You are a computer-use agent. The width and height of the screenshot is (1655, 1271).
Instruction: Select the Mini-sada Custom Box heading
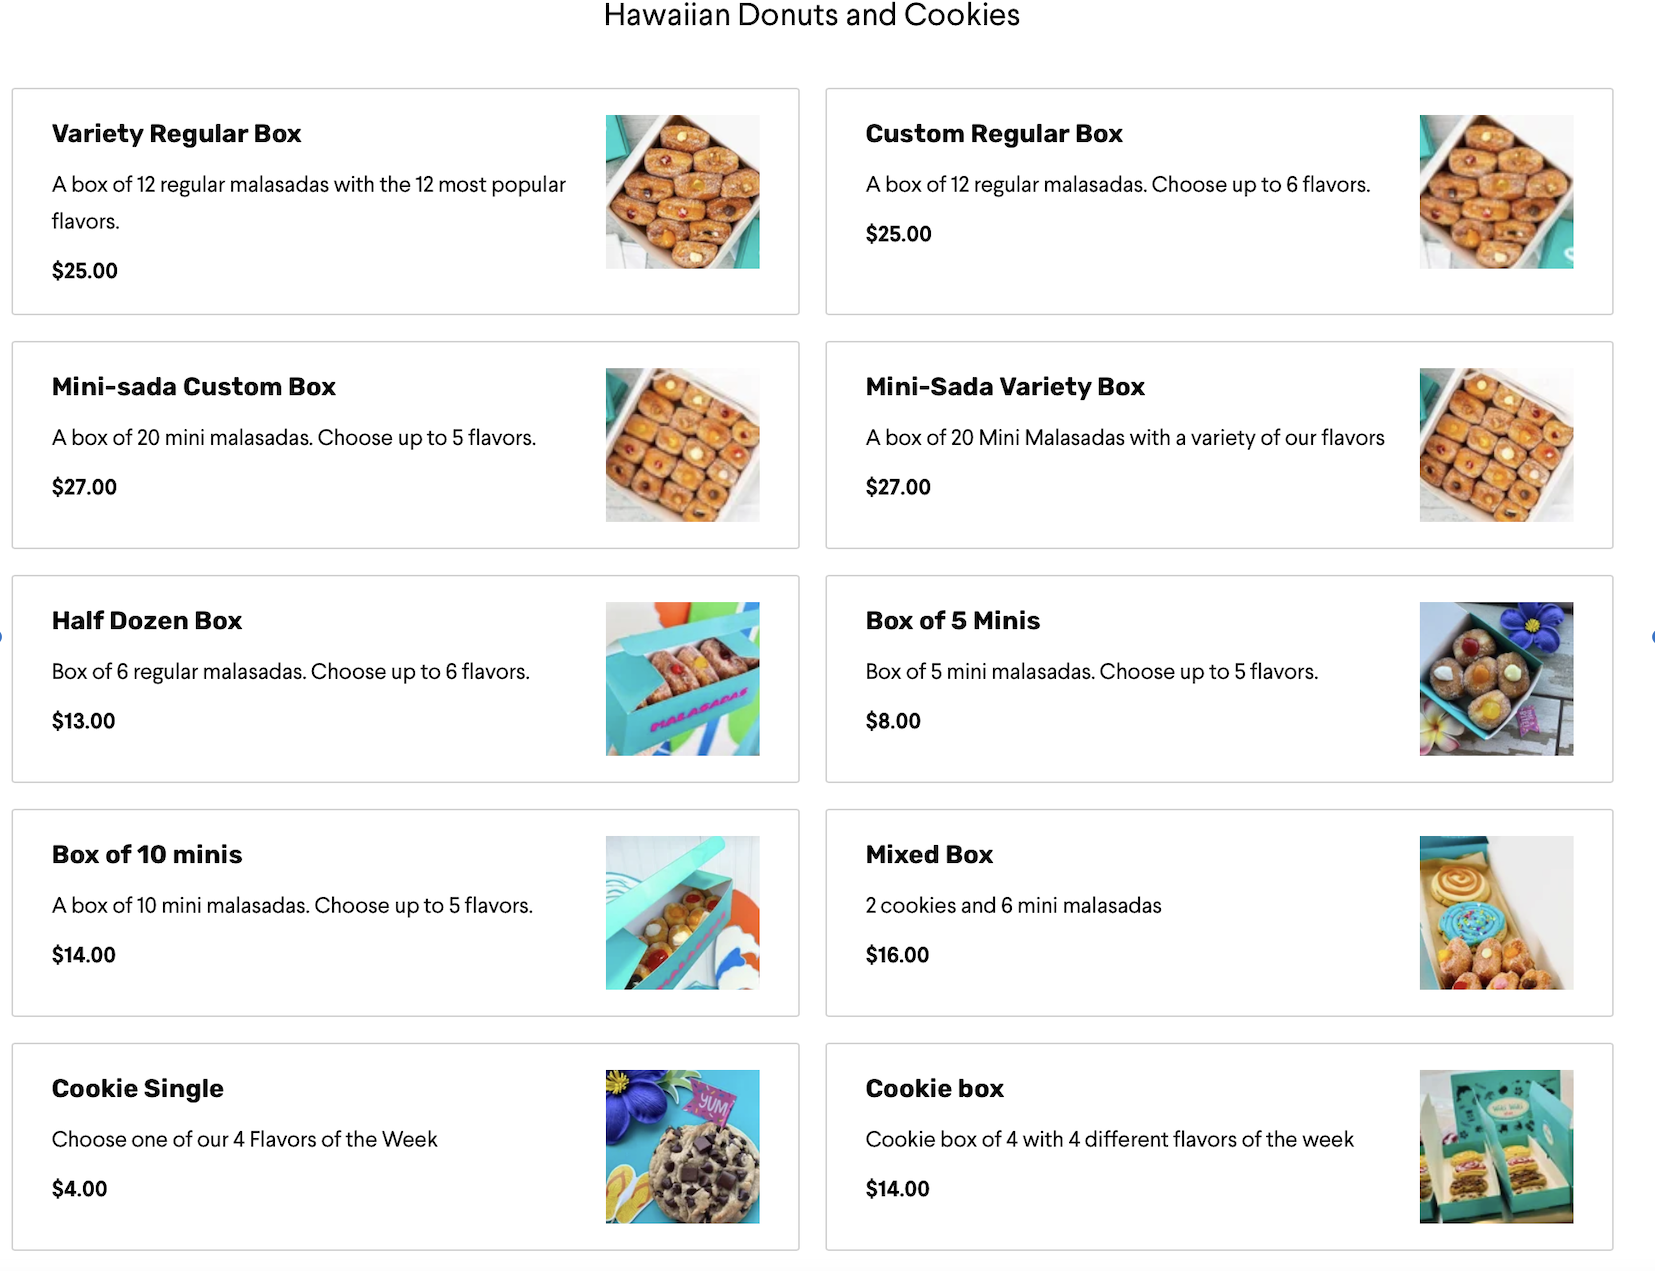coord(194,387)
